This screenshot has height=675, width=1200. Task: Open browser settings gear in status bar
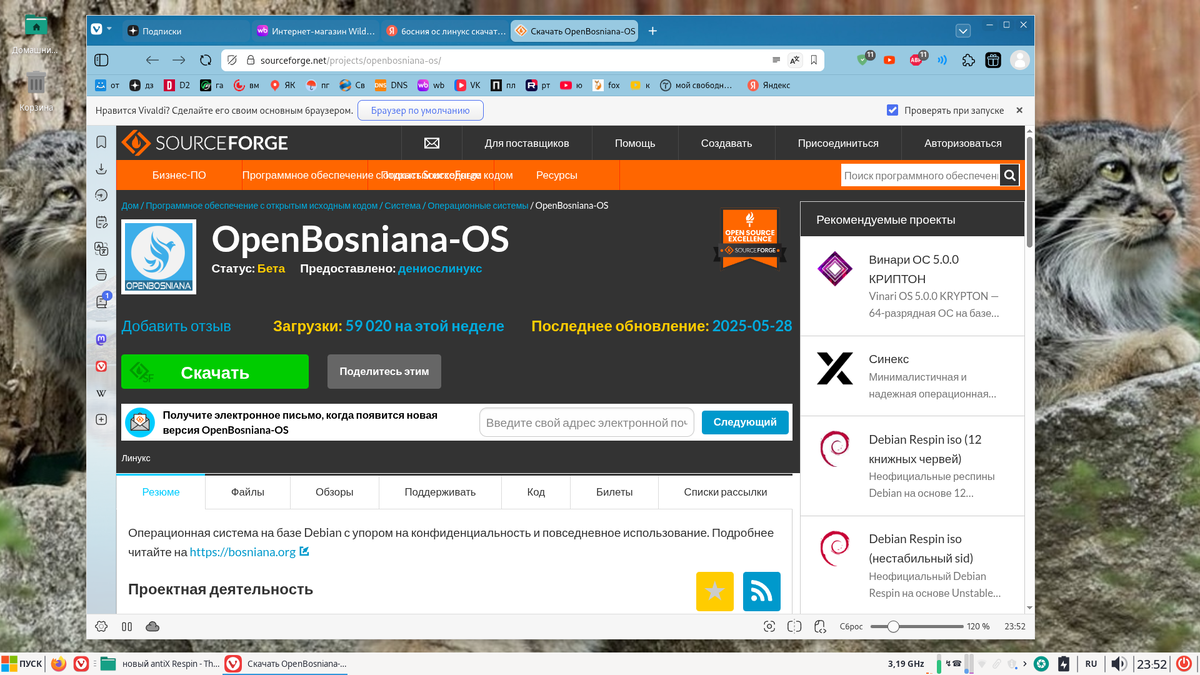coord(101,626)
